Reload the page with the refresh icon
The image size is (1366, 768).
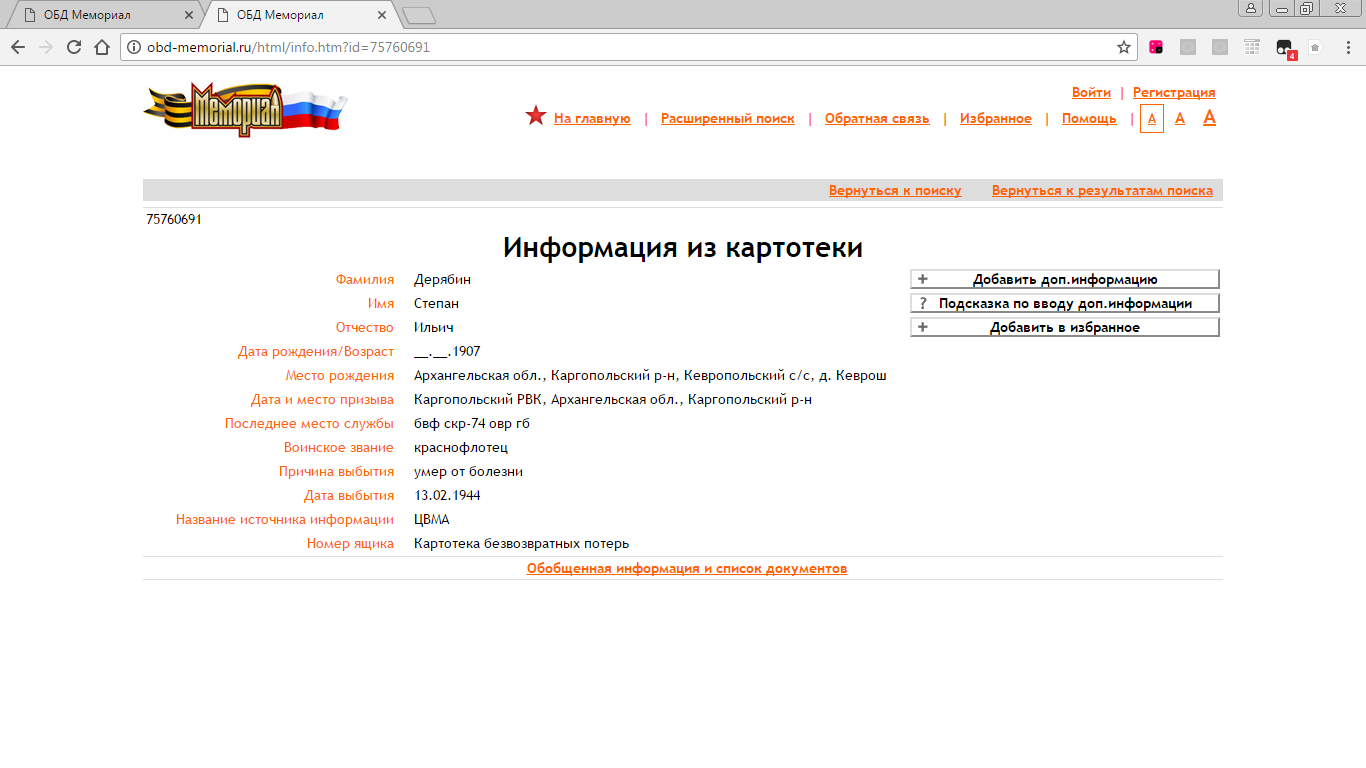74,47
